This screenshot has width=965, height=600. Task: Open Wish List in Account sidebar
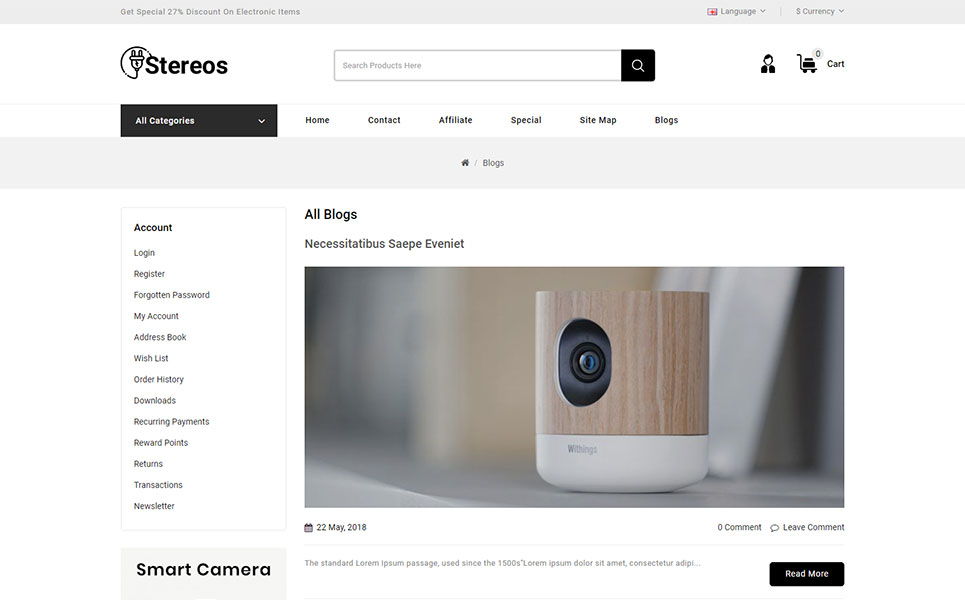tap(151, 358)
